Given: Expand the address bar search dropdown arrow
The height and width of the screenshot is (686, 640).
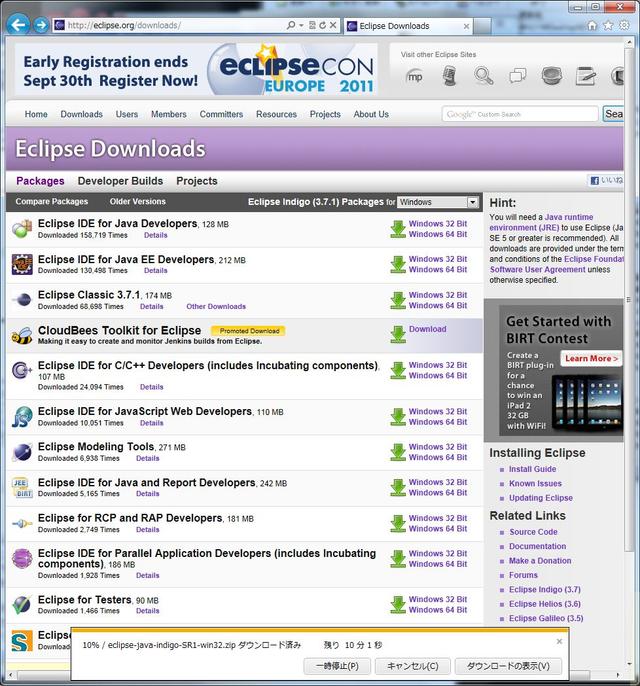Looking at the screenshot, I should click(302, 25).
